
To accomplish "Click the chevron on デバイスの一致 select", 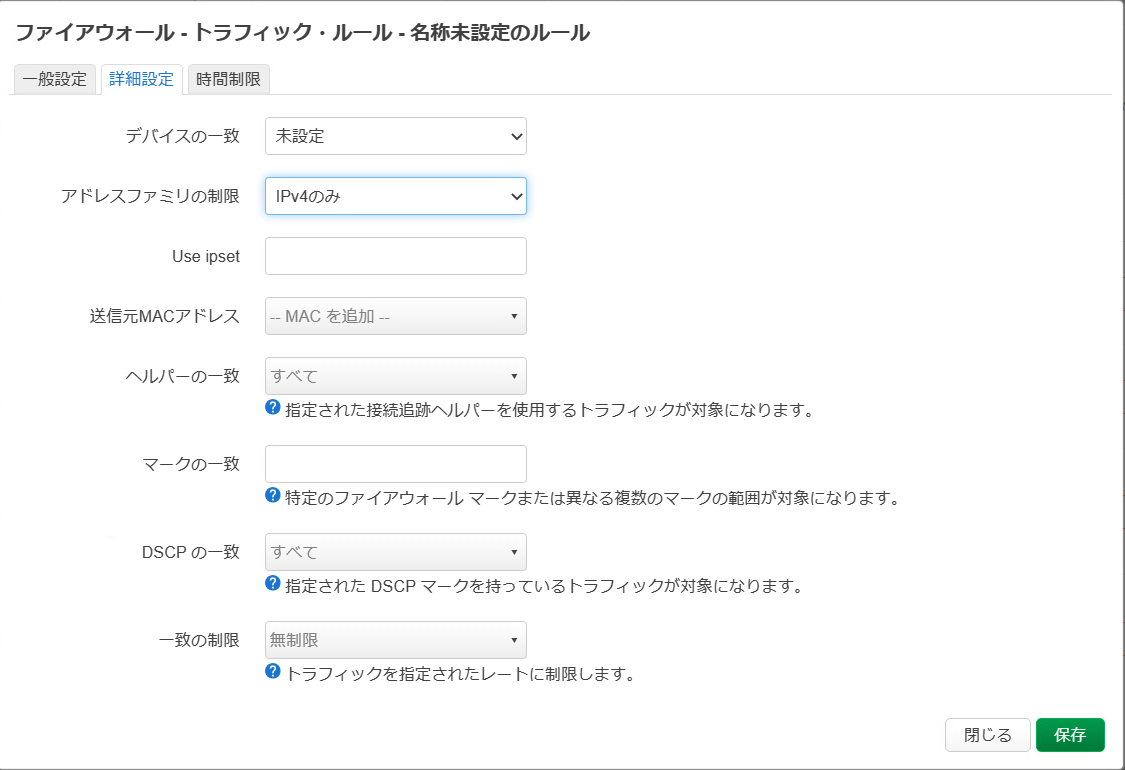I will point(516,136).
